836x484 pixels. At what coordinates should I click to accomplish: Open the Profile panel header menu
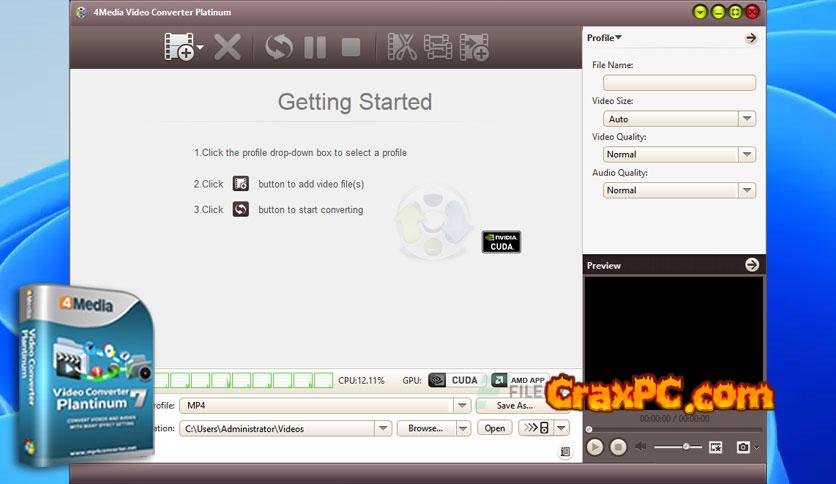pos(605,38)
